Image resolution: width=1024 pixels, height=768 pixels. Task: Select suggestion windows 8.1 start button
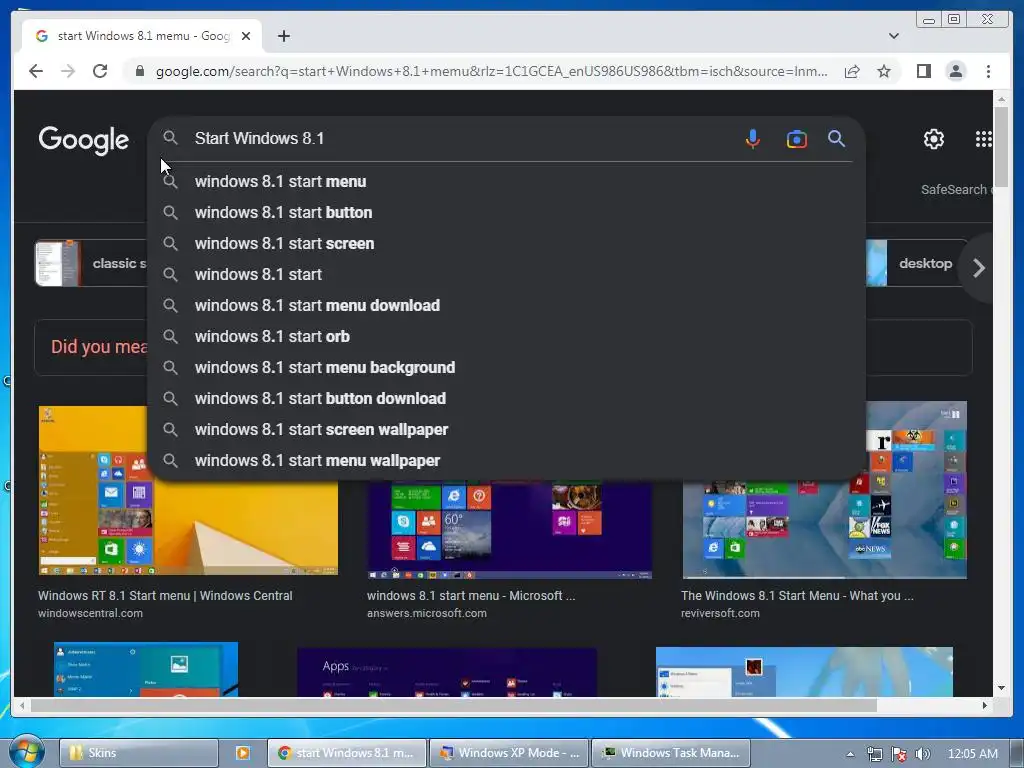click(507, 212)
